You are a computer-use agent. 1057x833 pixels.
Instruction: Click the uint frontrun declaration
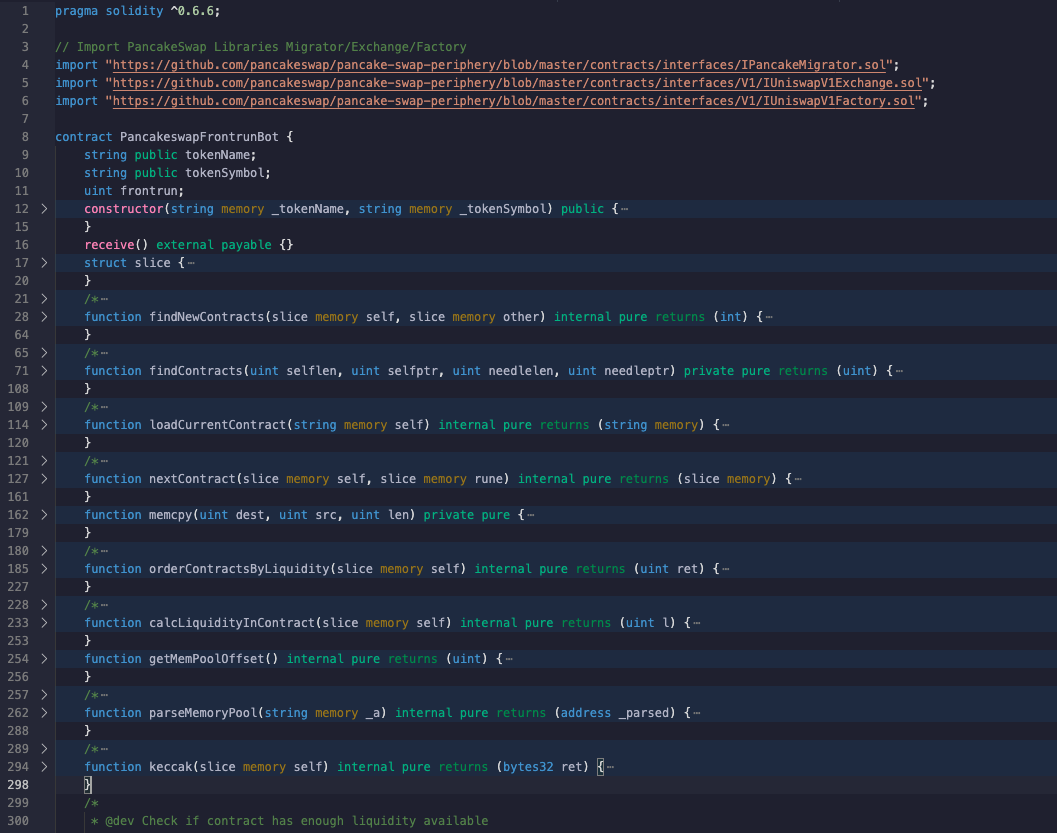[133, 191]
